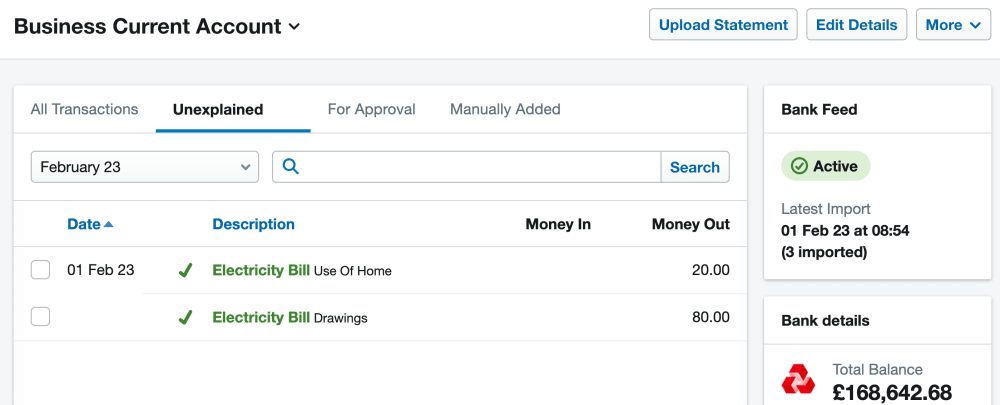Tick the checkbox for the Drawings row
1000x405 pixels.
(41, 317)
